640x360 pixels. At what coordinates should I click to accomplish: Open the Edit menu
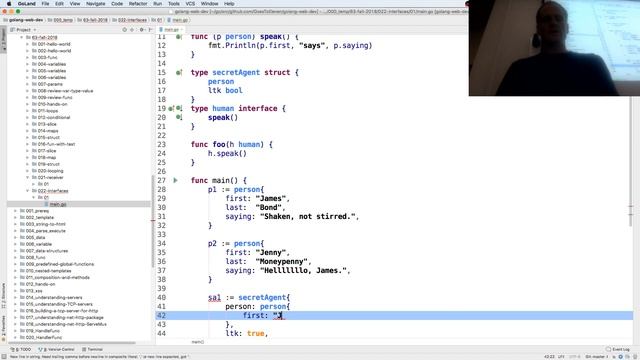pos(59,4)
